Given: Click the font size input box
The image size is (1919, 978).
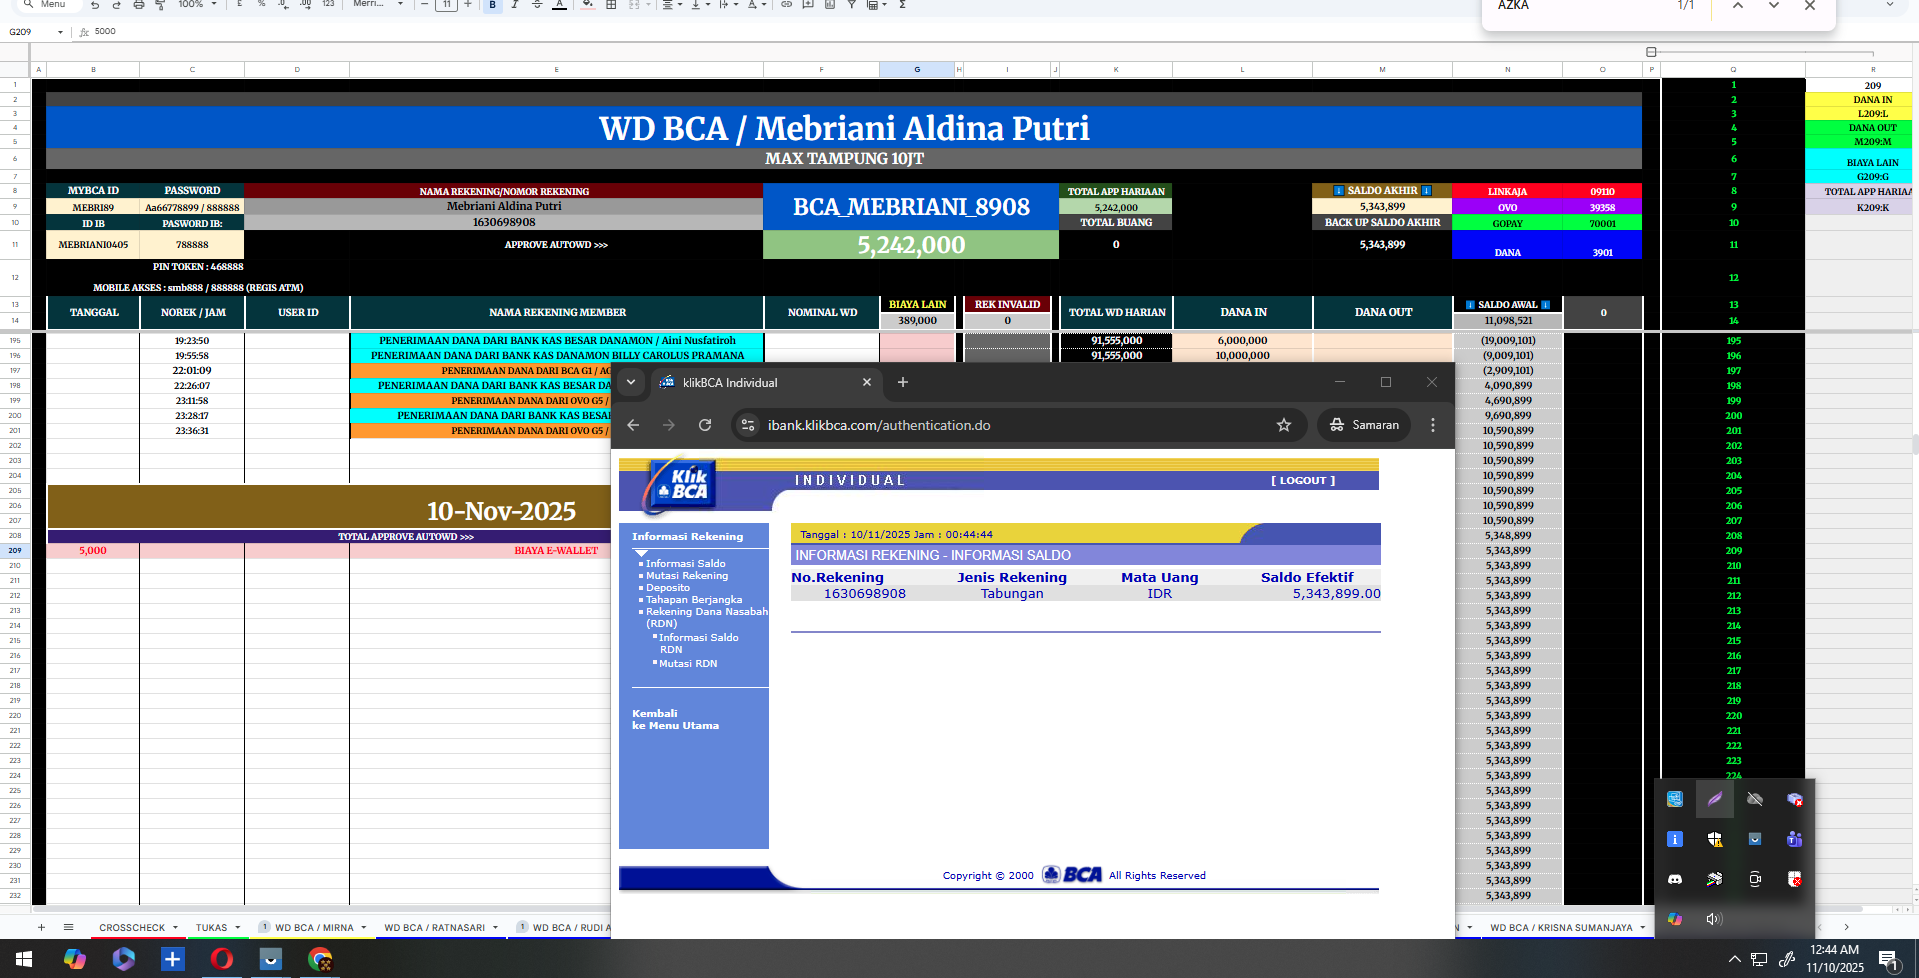Looking at the screenshot, I should tap(447, 5).
